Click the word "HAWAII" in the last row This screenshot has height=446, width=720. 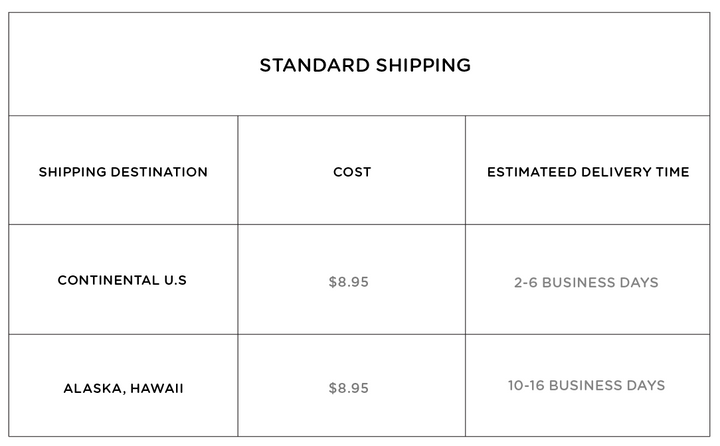[157, 389]
